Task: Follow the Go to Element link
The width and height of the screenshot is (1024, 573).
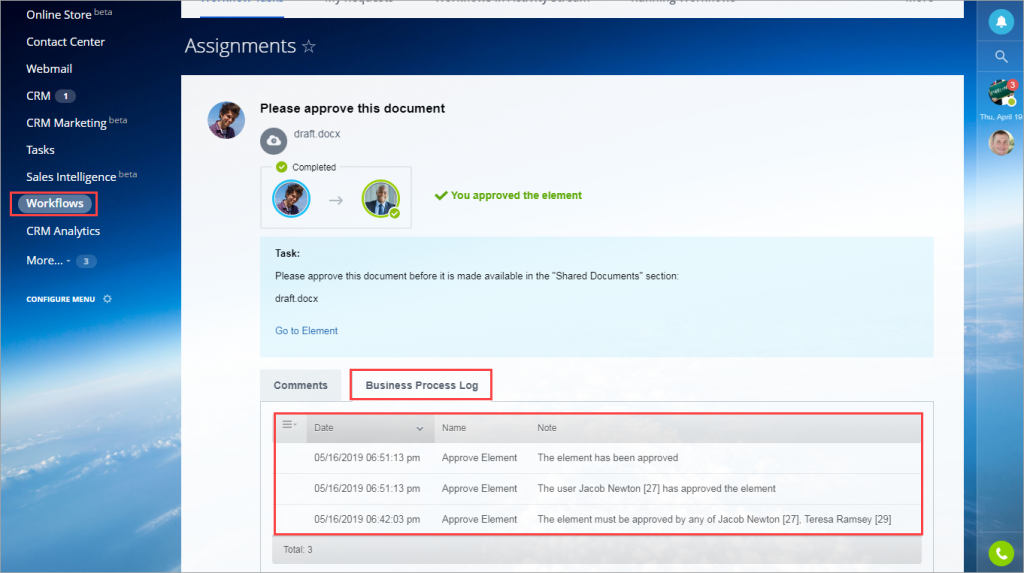Action: [306, 331]
